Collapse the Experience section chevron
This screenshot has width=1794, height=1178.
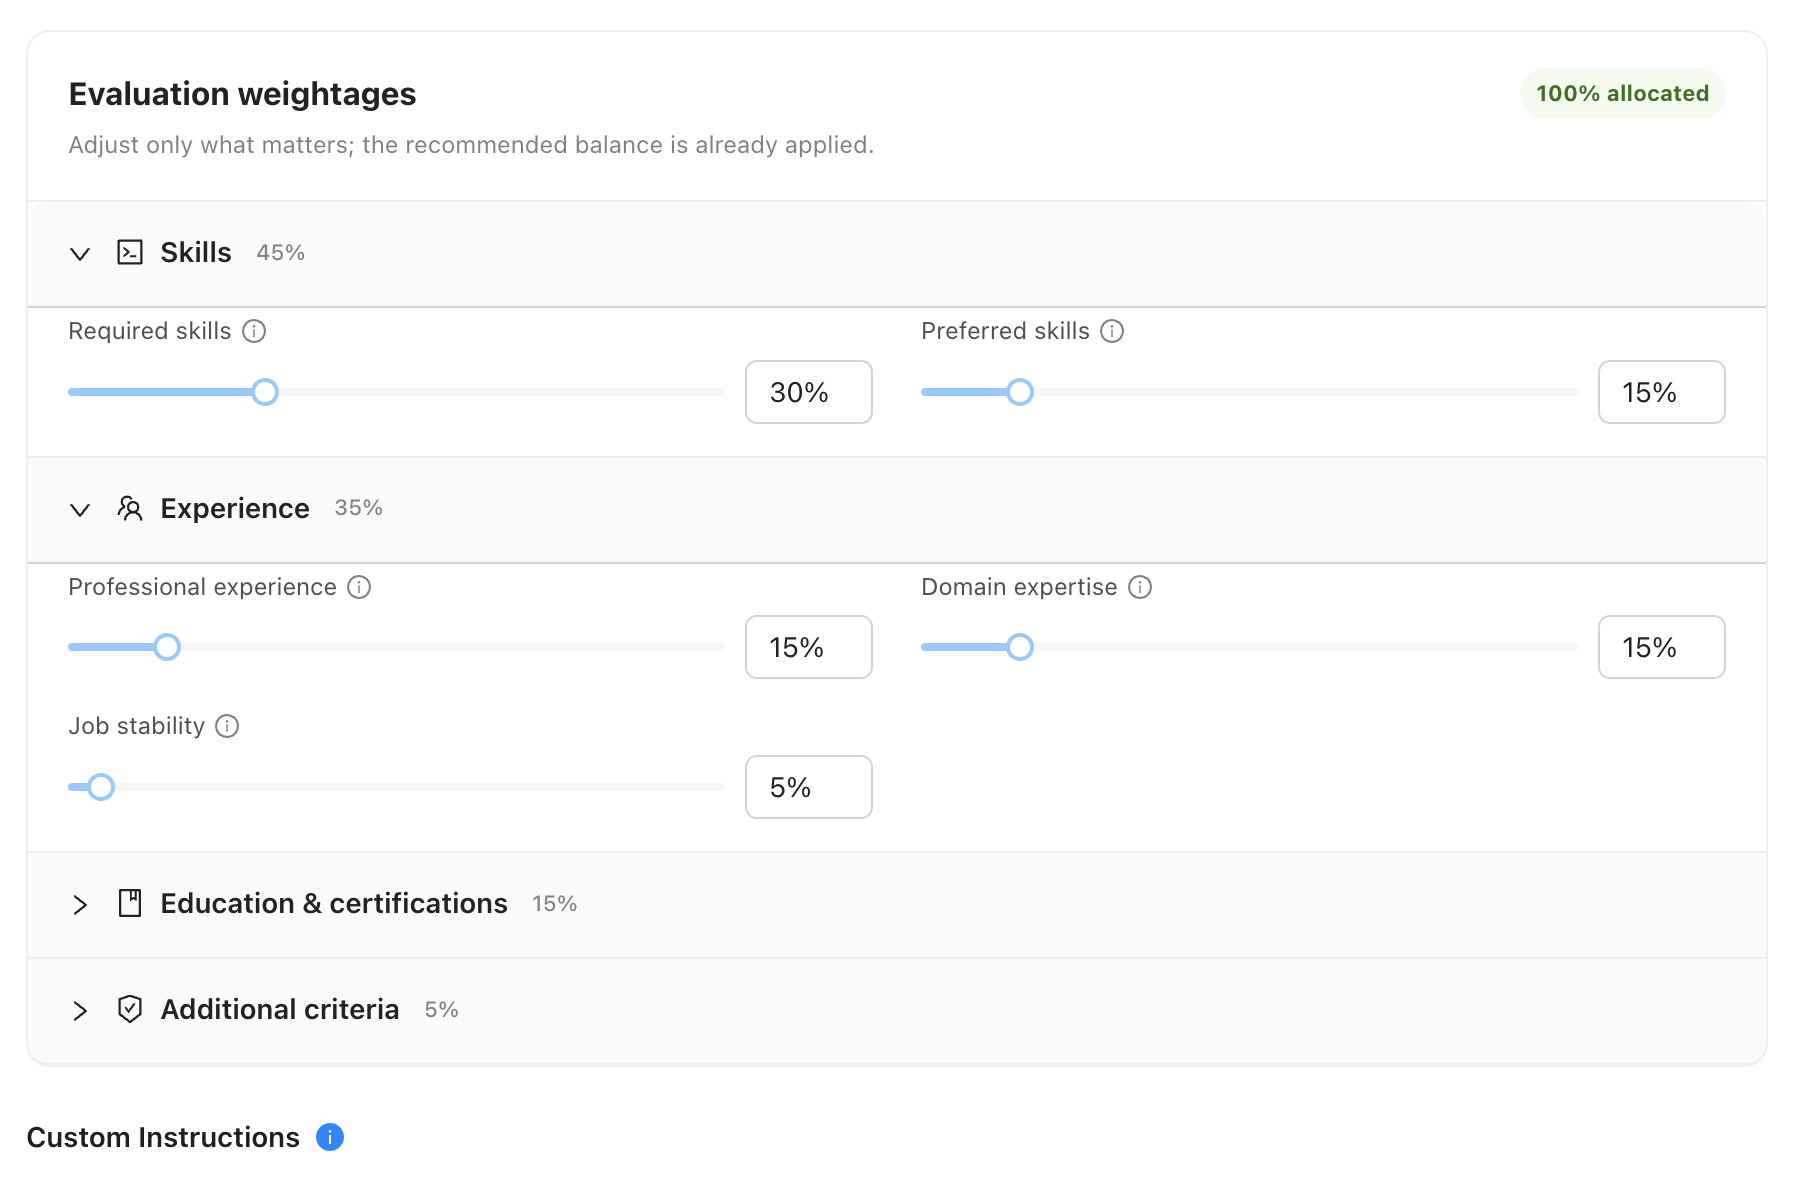[x=80, y=509]
